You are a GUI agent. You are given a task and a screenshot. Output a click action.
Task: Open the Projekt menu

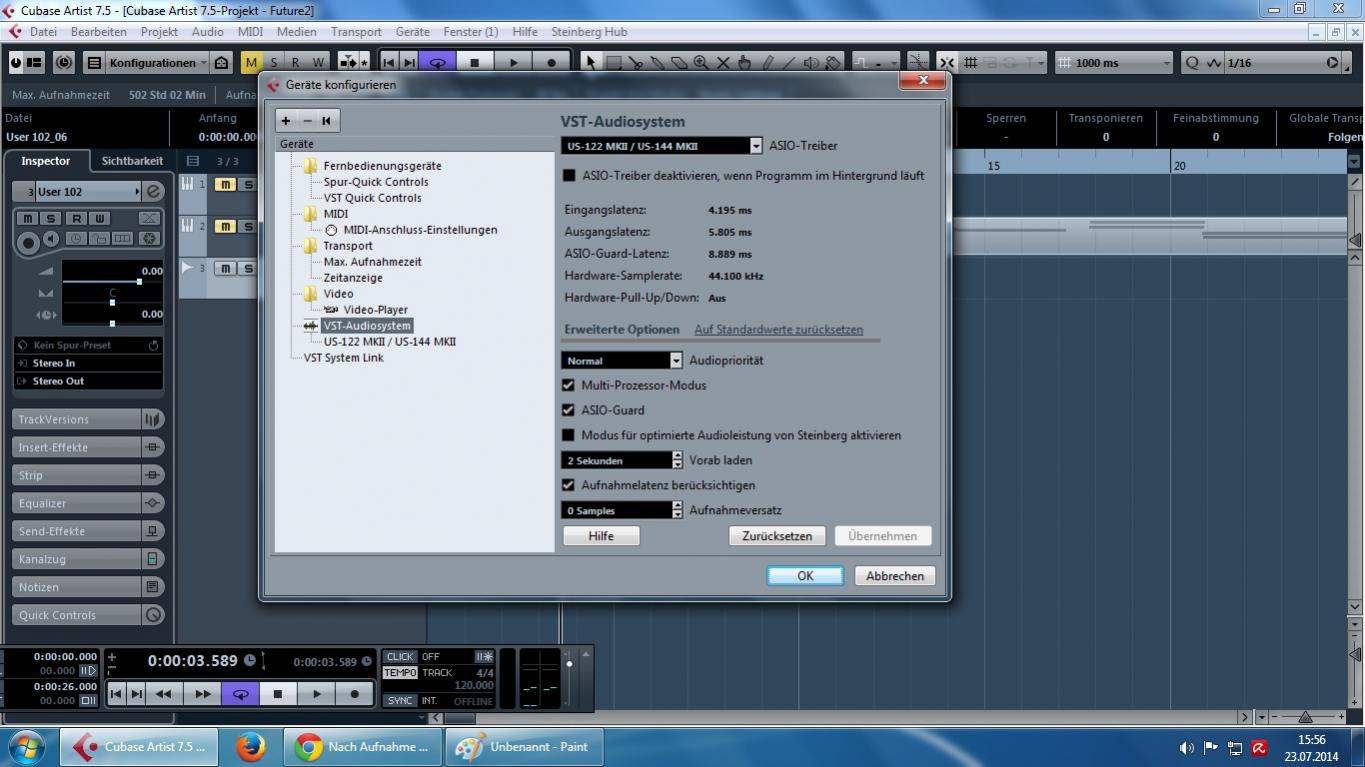click(159, 31)
